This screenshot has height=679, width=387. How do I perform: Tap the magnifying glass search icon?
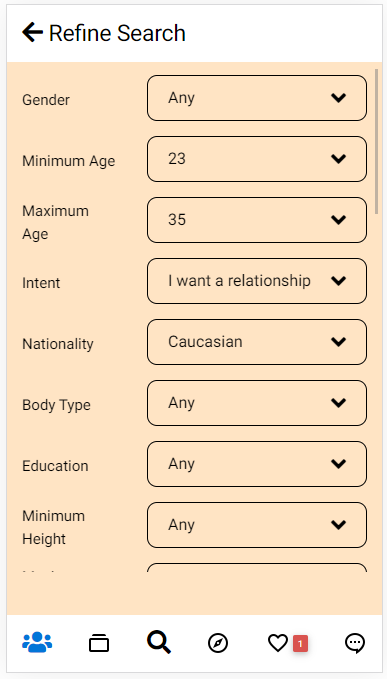(159, 642)
